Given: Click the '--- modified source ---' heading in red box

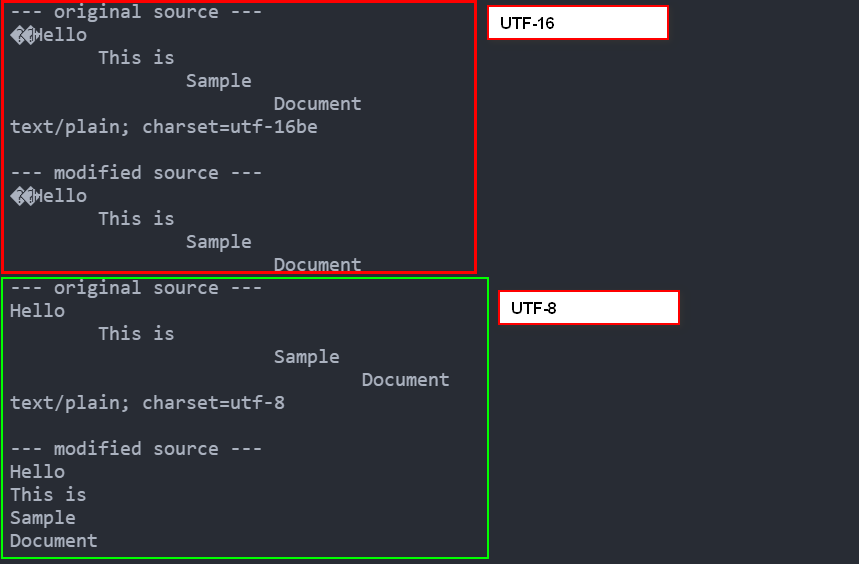Looking at the screenshot, I should point(136,173).
